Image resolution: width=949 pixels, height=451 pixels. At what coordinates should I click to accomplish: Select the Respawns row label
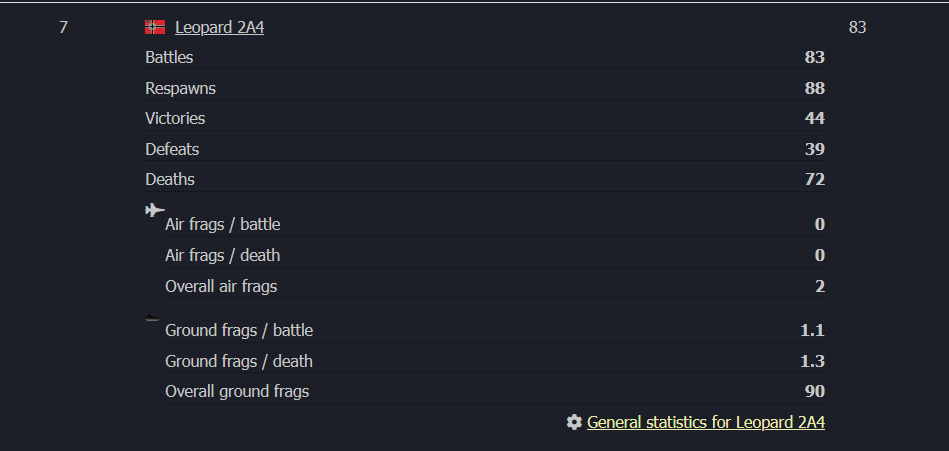click(x=180, y=88)
